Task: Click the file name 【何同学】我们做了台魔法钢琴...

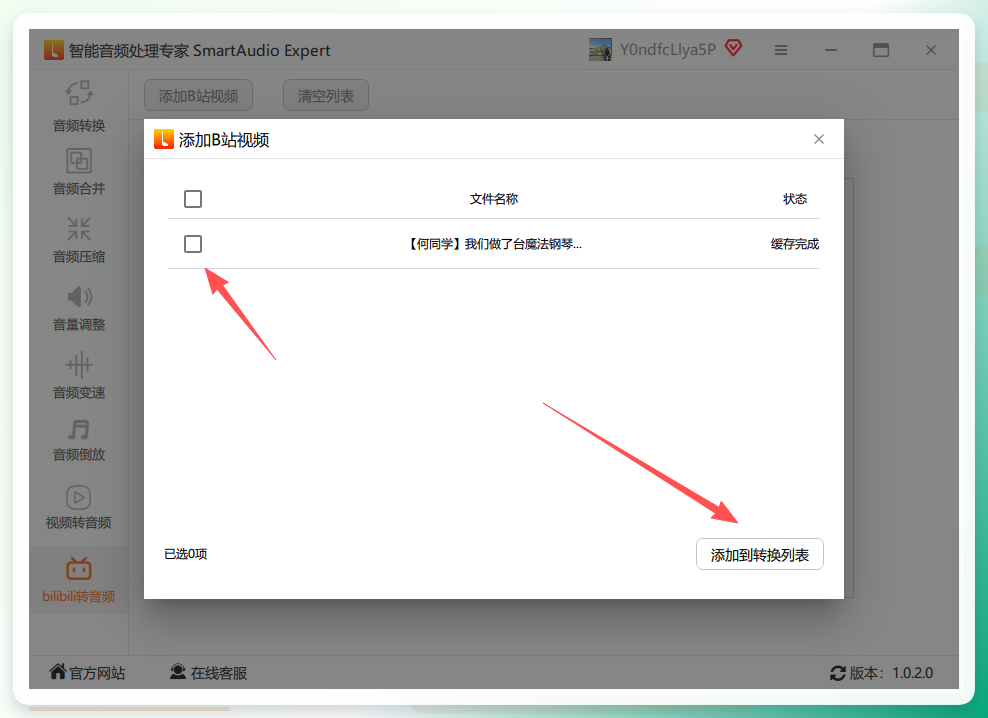Action: pos(493,244)
